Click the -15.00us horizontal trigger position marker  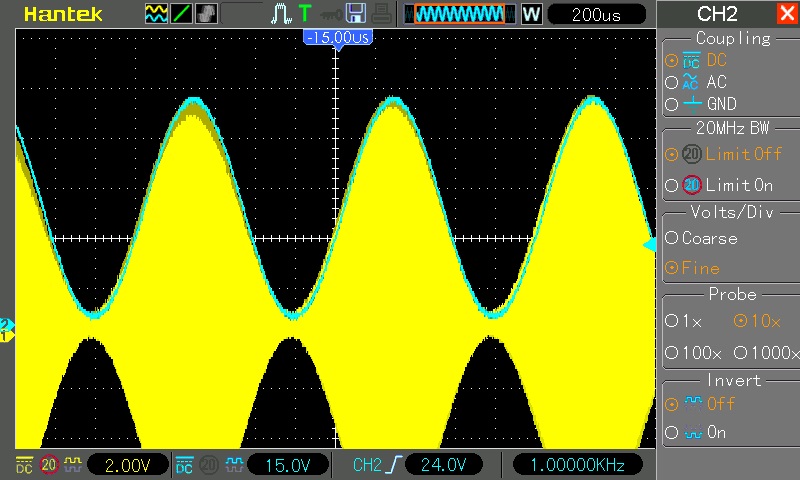(x=338, y=37)
